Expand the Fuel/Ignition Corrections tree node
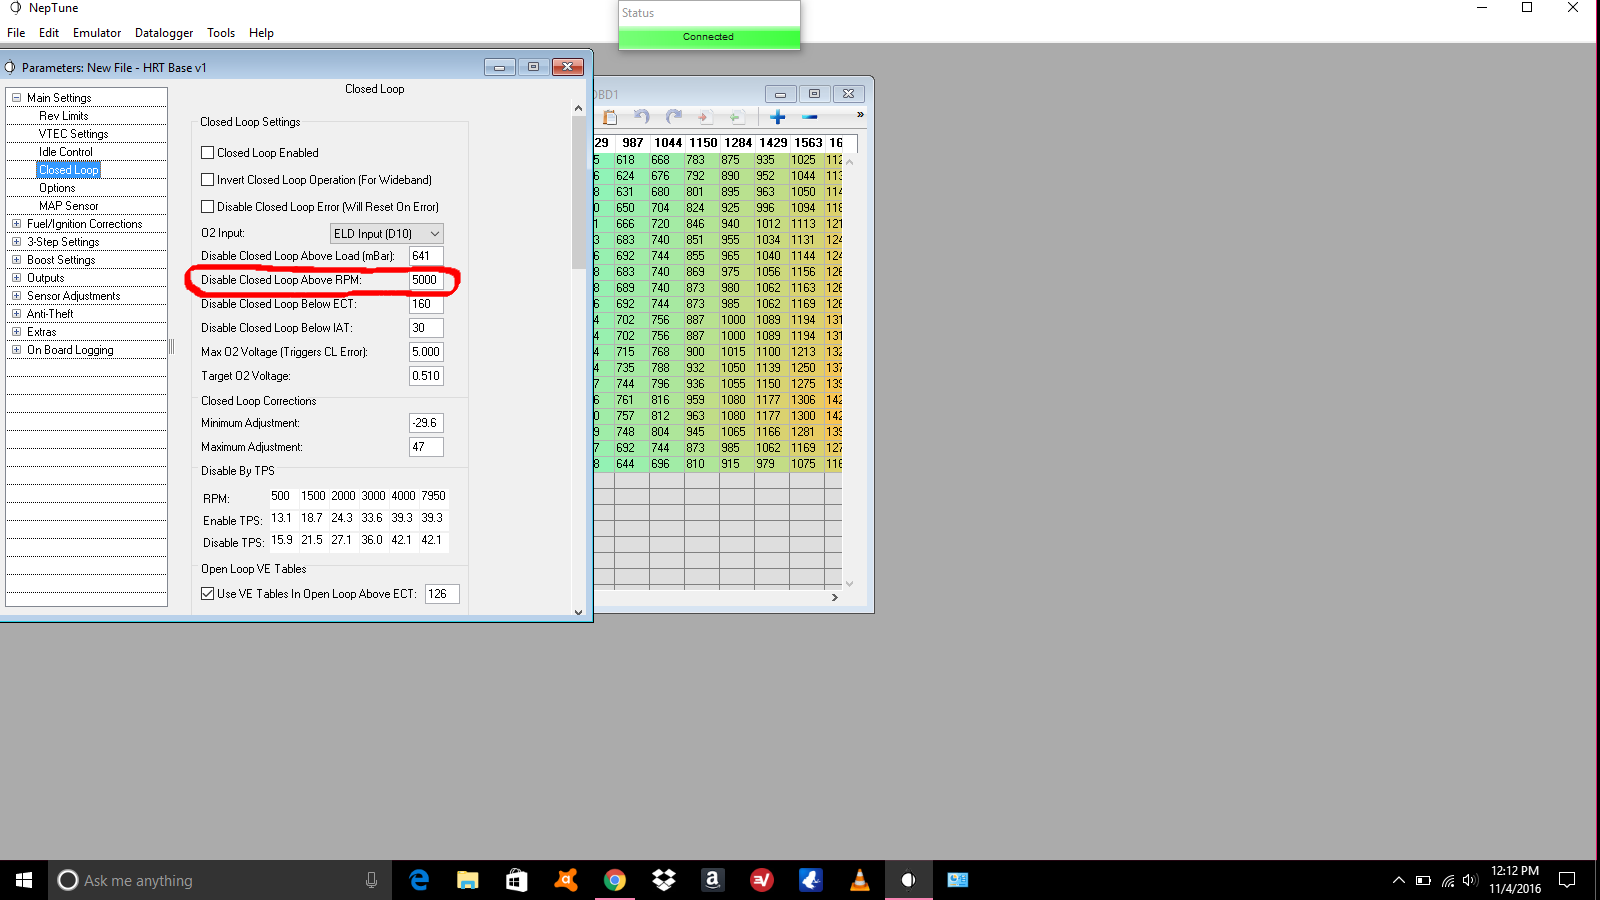The height and width of the screenshot is (900, 1600). pos(16,224)
